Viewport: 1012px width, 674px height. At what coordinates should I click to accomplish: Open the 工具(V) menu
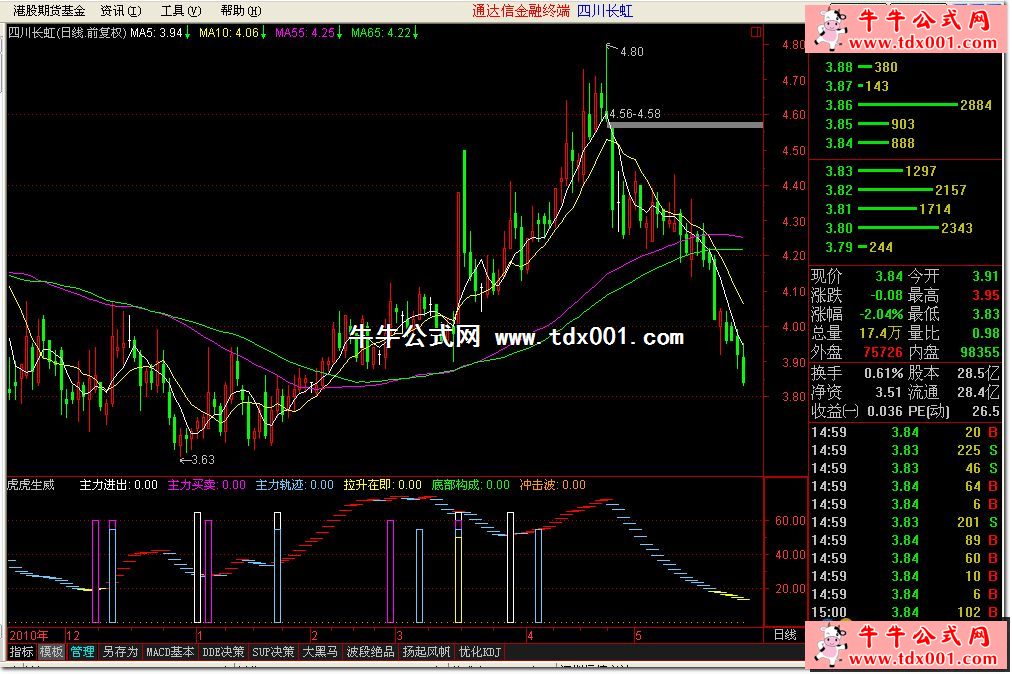[181, 11]
